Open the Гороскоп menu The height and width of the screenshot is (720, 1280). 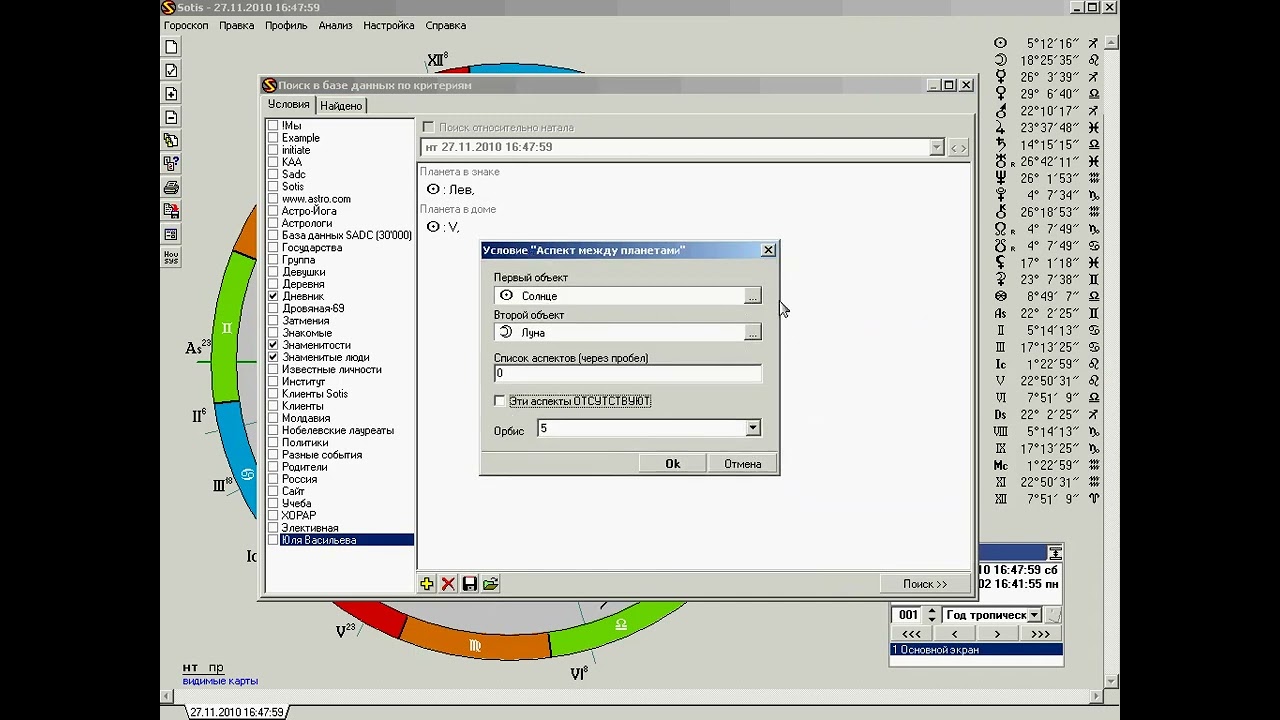(186, 25)
